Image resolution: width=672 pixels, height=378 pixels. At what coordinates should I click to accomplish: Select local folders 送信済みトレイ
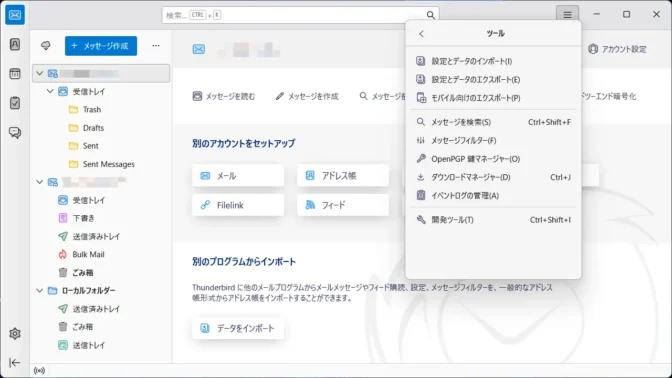click(x=101, y=309)
